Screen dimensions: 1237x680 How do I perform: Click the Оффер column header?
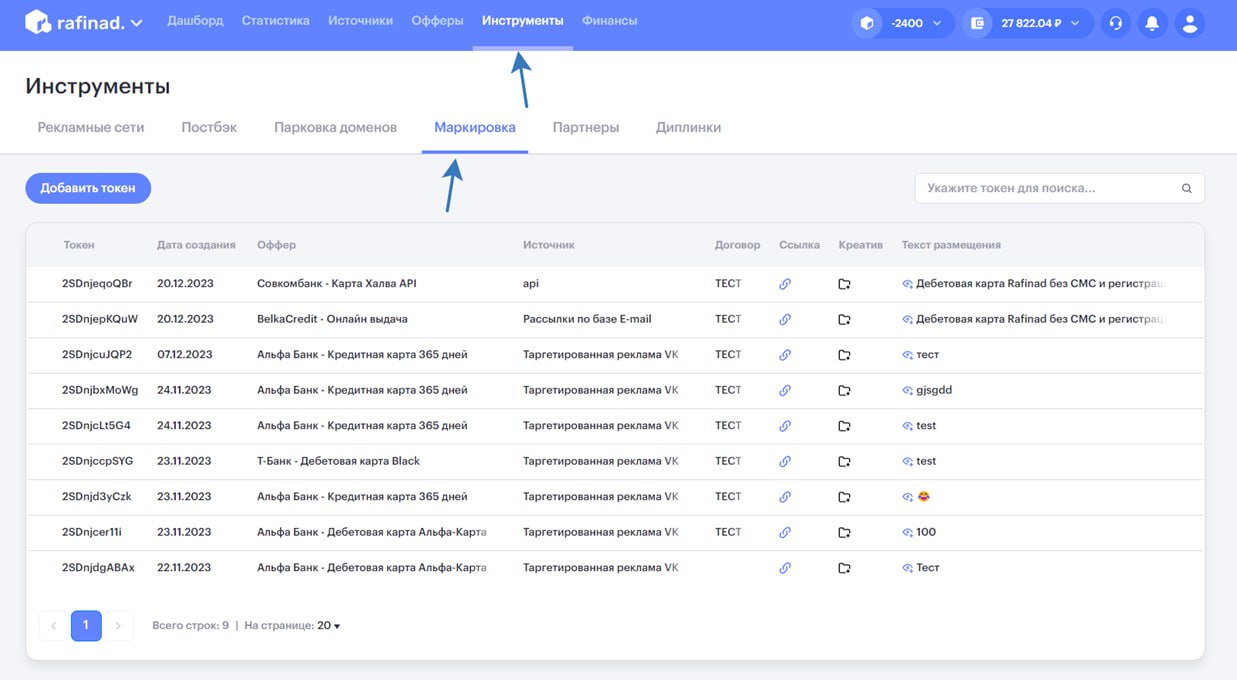[276, 245]
